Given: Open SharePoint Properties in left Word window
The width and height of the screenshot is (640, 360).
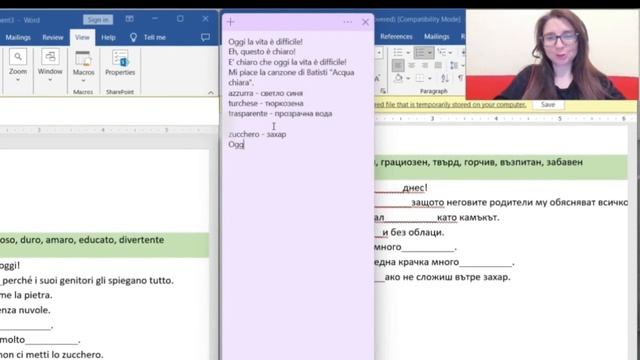Looking at the screenshot, I should click(x=120, y=62).
